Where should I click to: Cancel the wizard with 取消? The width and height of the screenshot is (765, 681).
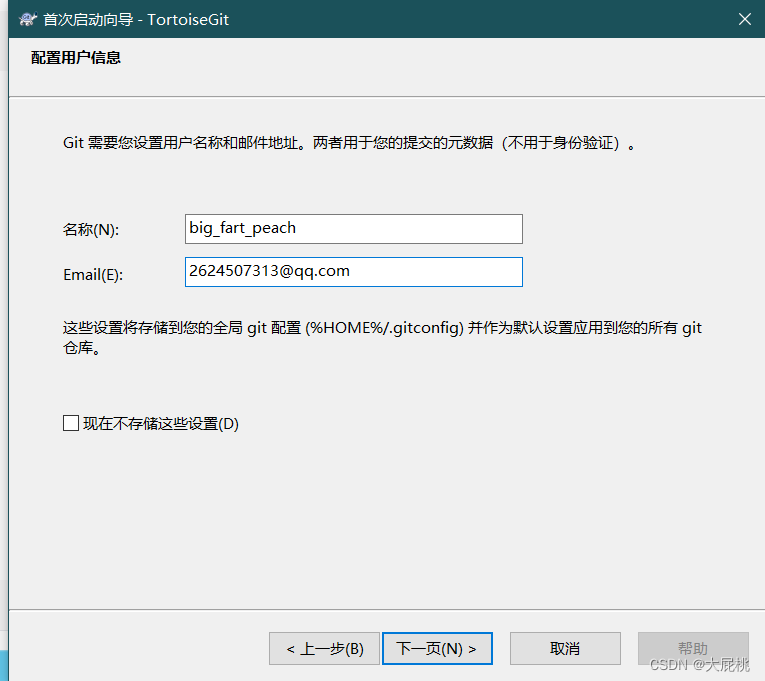coord(565,648)
